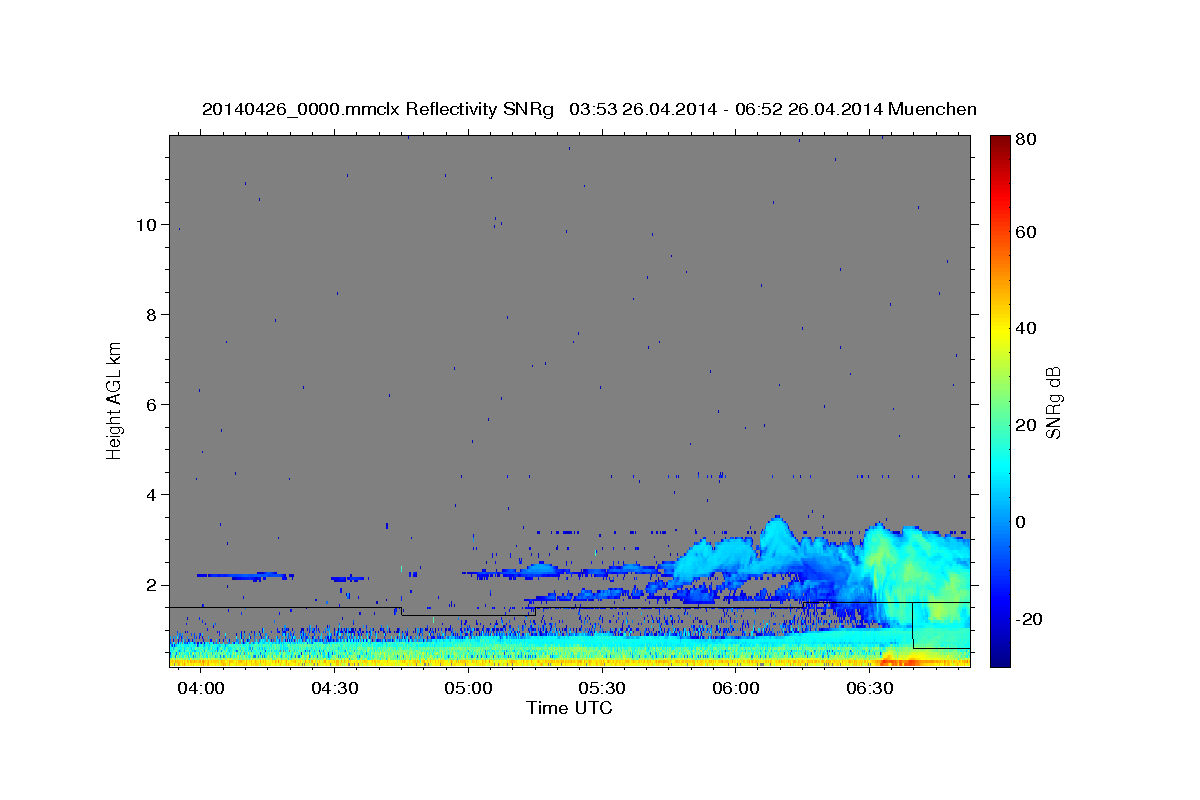Click the colorbar value 40
Viewport: 1200px width, 800px height.
click(x=1025, y=328)
